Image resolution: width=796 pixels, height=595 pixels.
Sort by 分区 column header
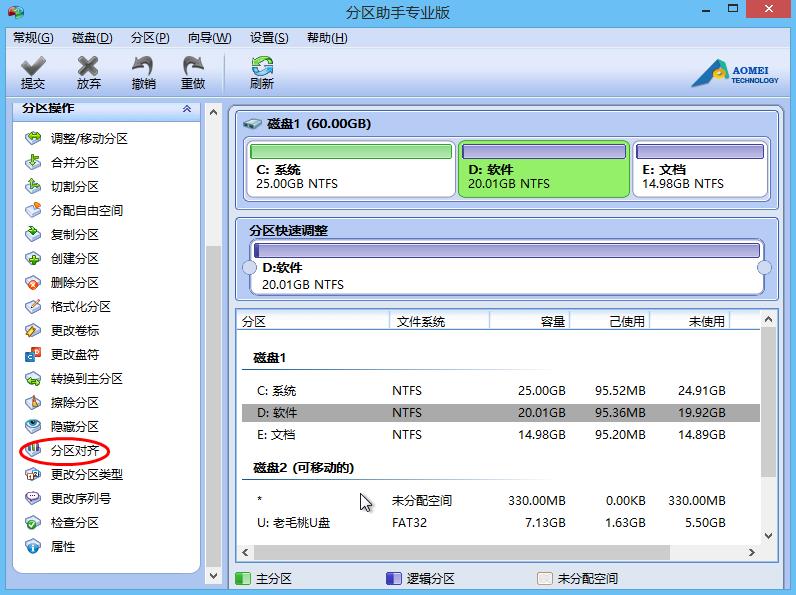click(x=313, y=321)
